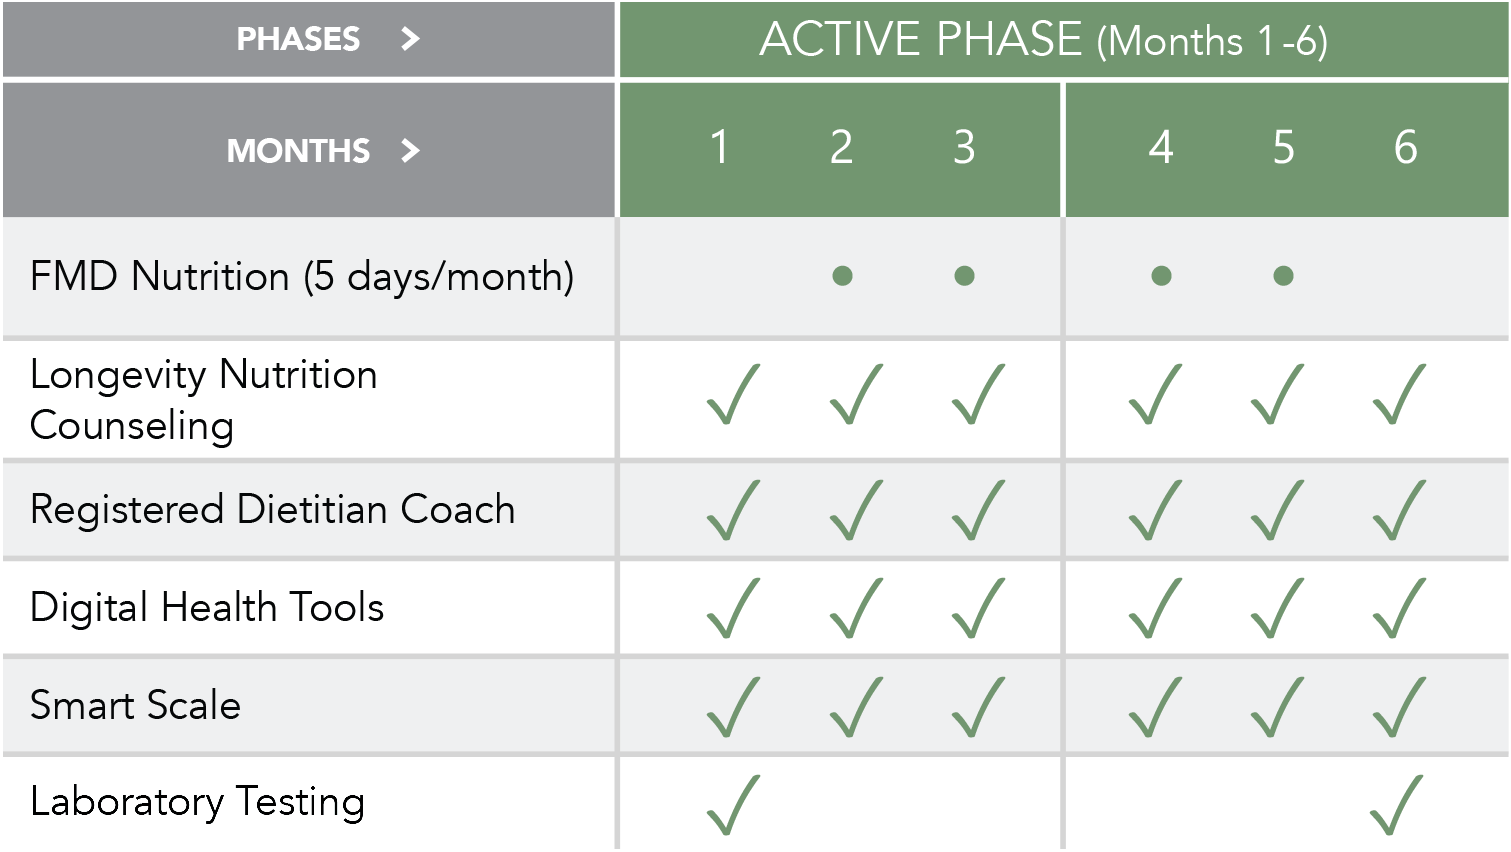Select the FMD Nutrition dot for month 3
This screenshot has width=1511, height=852.
click(x=964, y=276)
